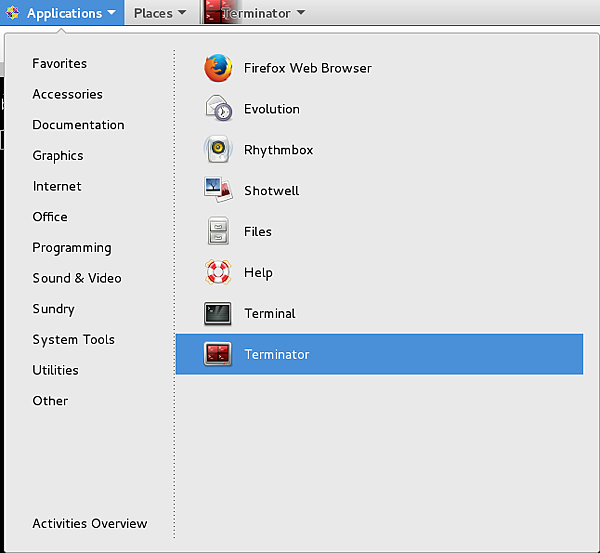Launch Shotwell by its label
This screenshot has height=553, width=600.
(x=272, y=191)
